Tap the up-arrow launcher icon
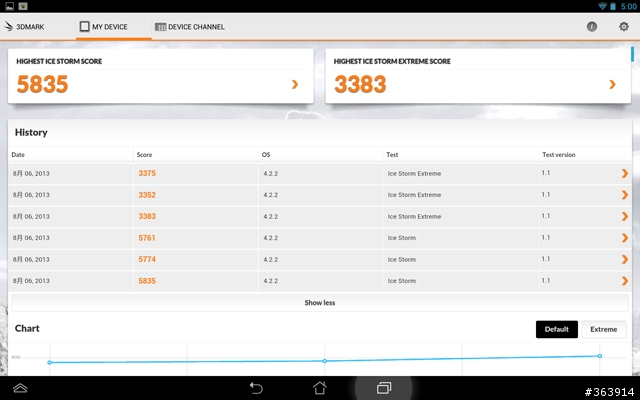Viewport: 640px width, 400px height. (20, 388)
